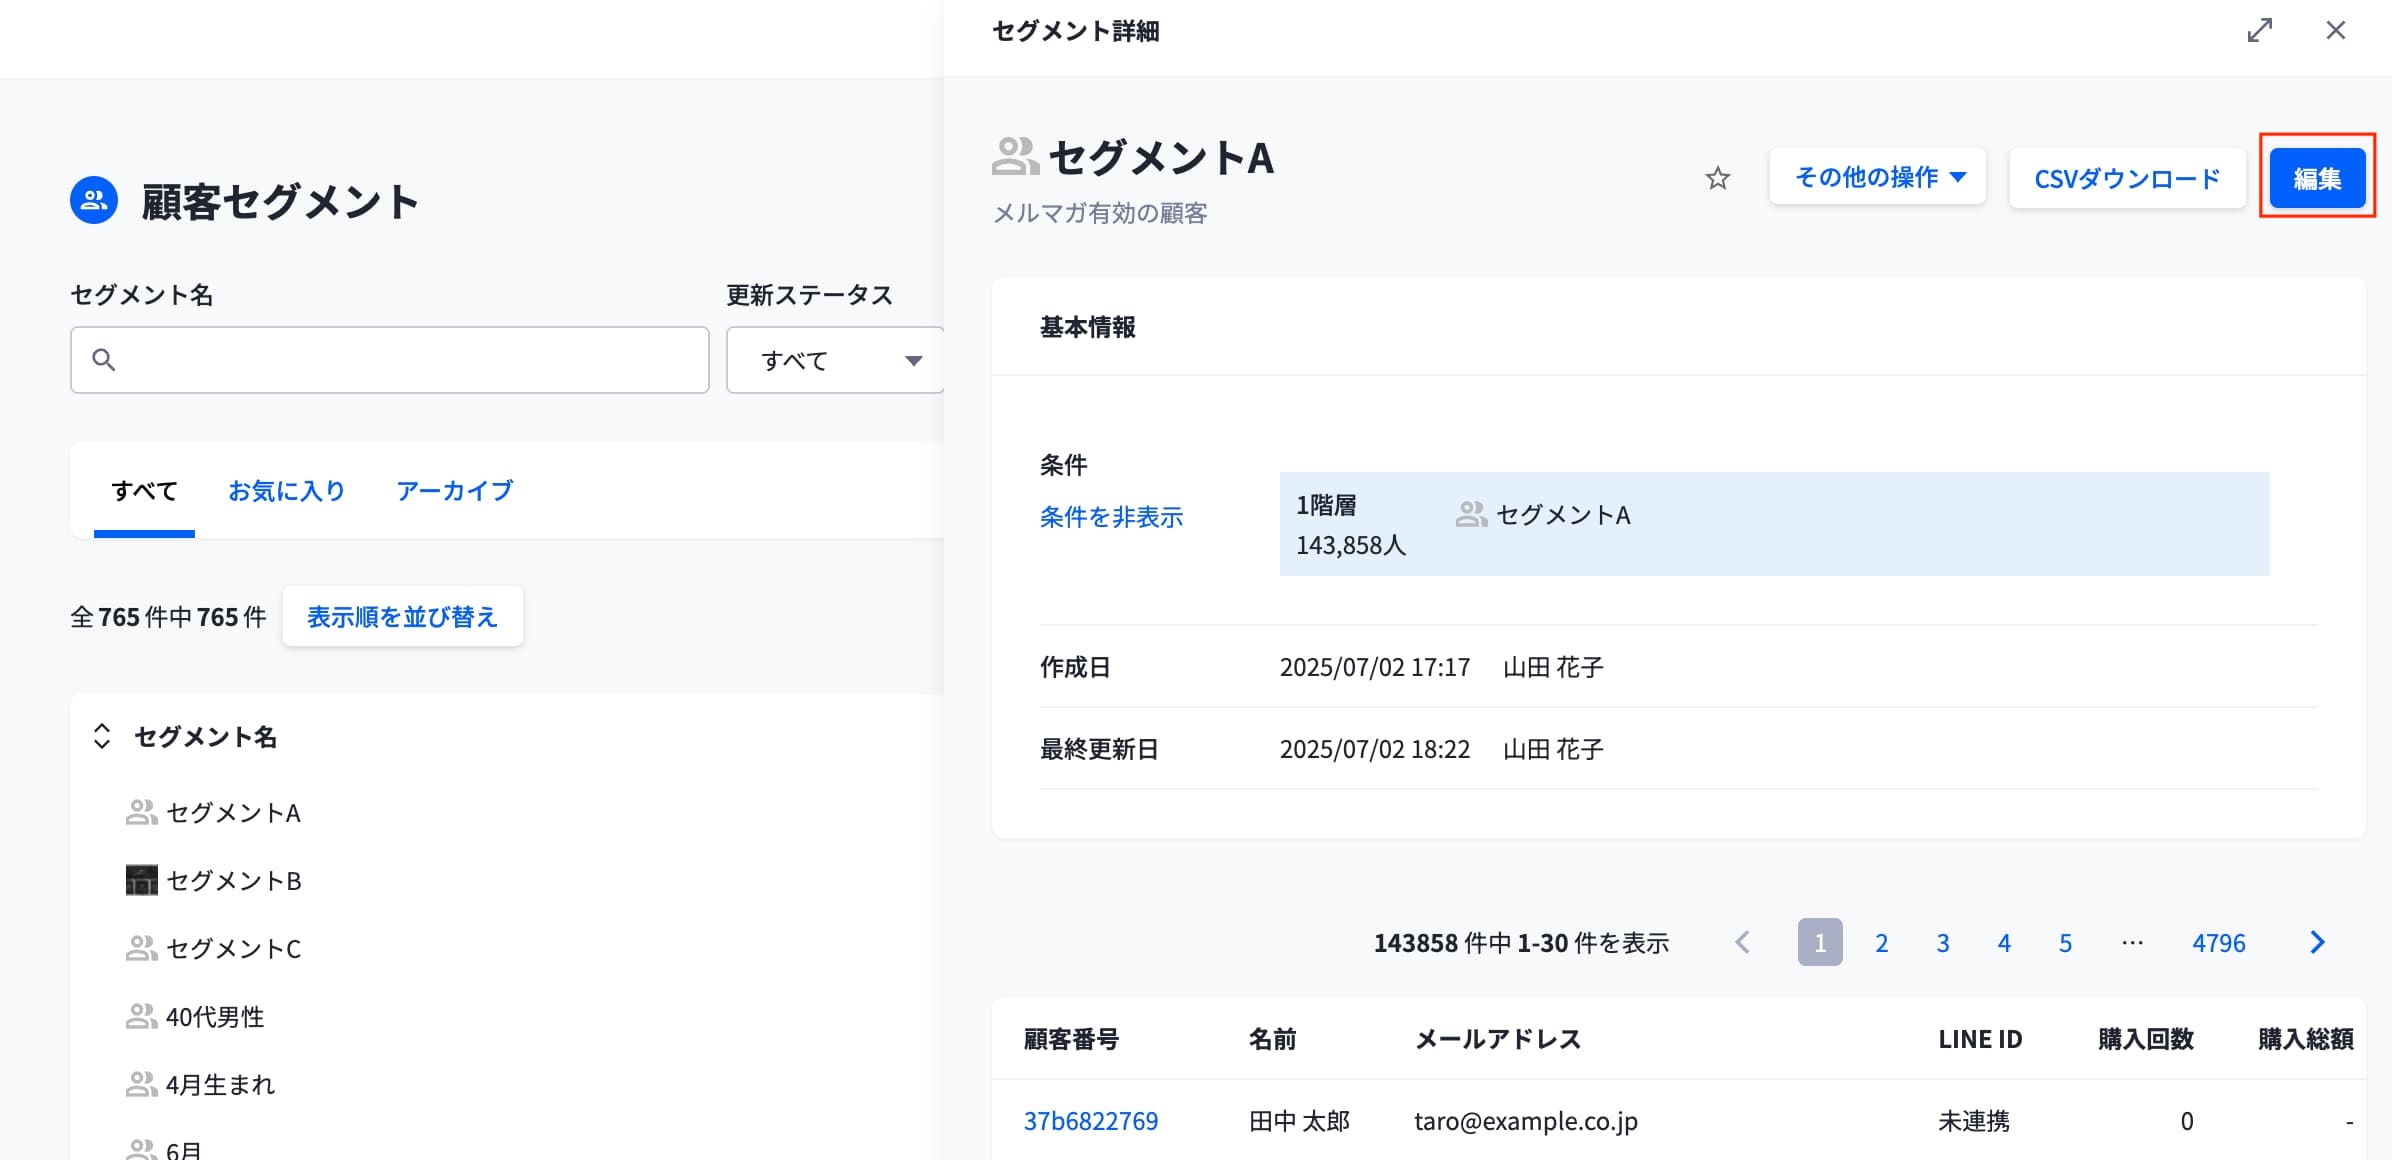Screen dimensions: 2392x1160
Task: Switch to the お気に入り tab
Action: pyautogui.click(x=286, y=491)
